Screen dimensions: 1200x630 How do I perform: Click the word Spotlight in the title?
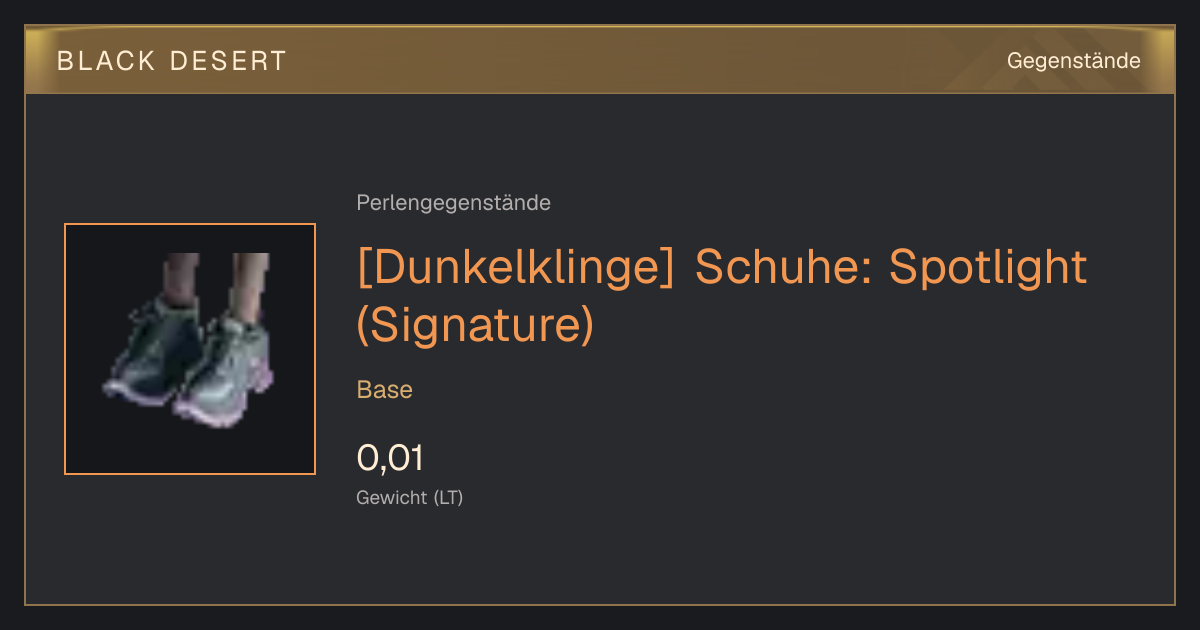[988, 267]
